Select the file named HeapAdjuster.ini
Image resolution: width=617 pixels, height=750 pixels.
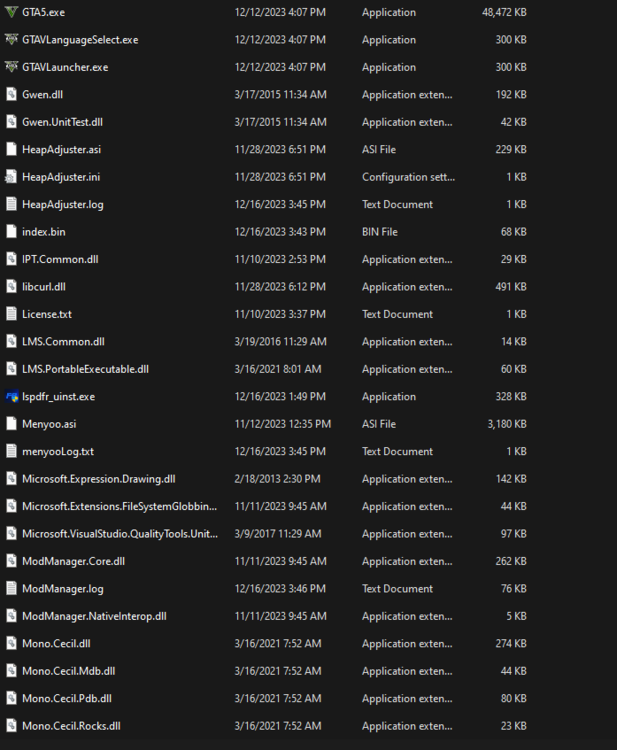tap(61, 177)
